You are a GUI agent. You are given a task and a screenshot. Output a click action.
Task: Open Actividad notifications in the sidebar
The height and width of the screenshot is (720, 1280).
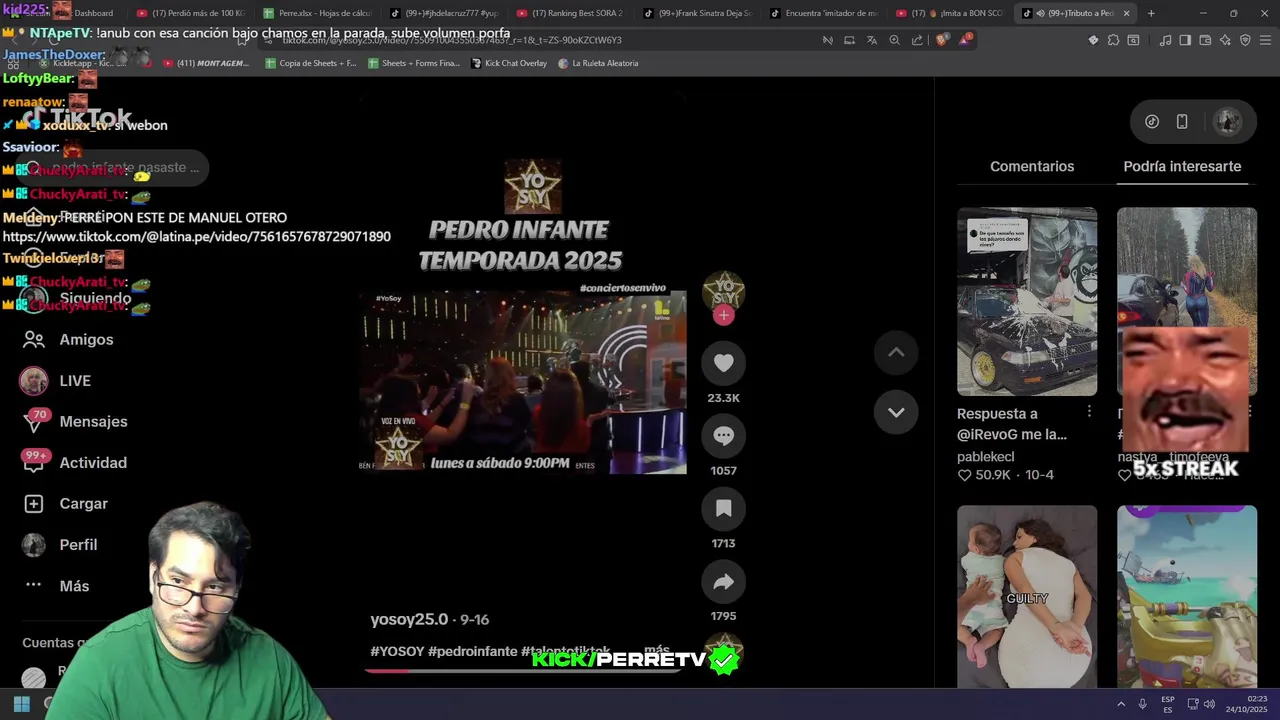tap(75, 463)
